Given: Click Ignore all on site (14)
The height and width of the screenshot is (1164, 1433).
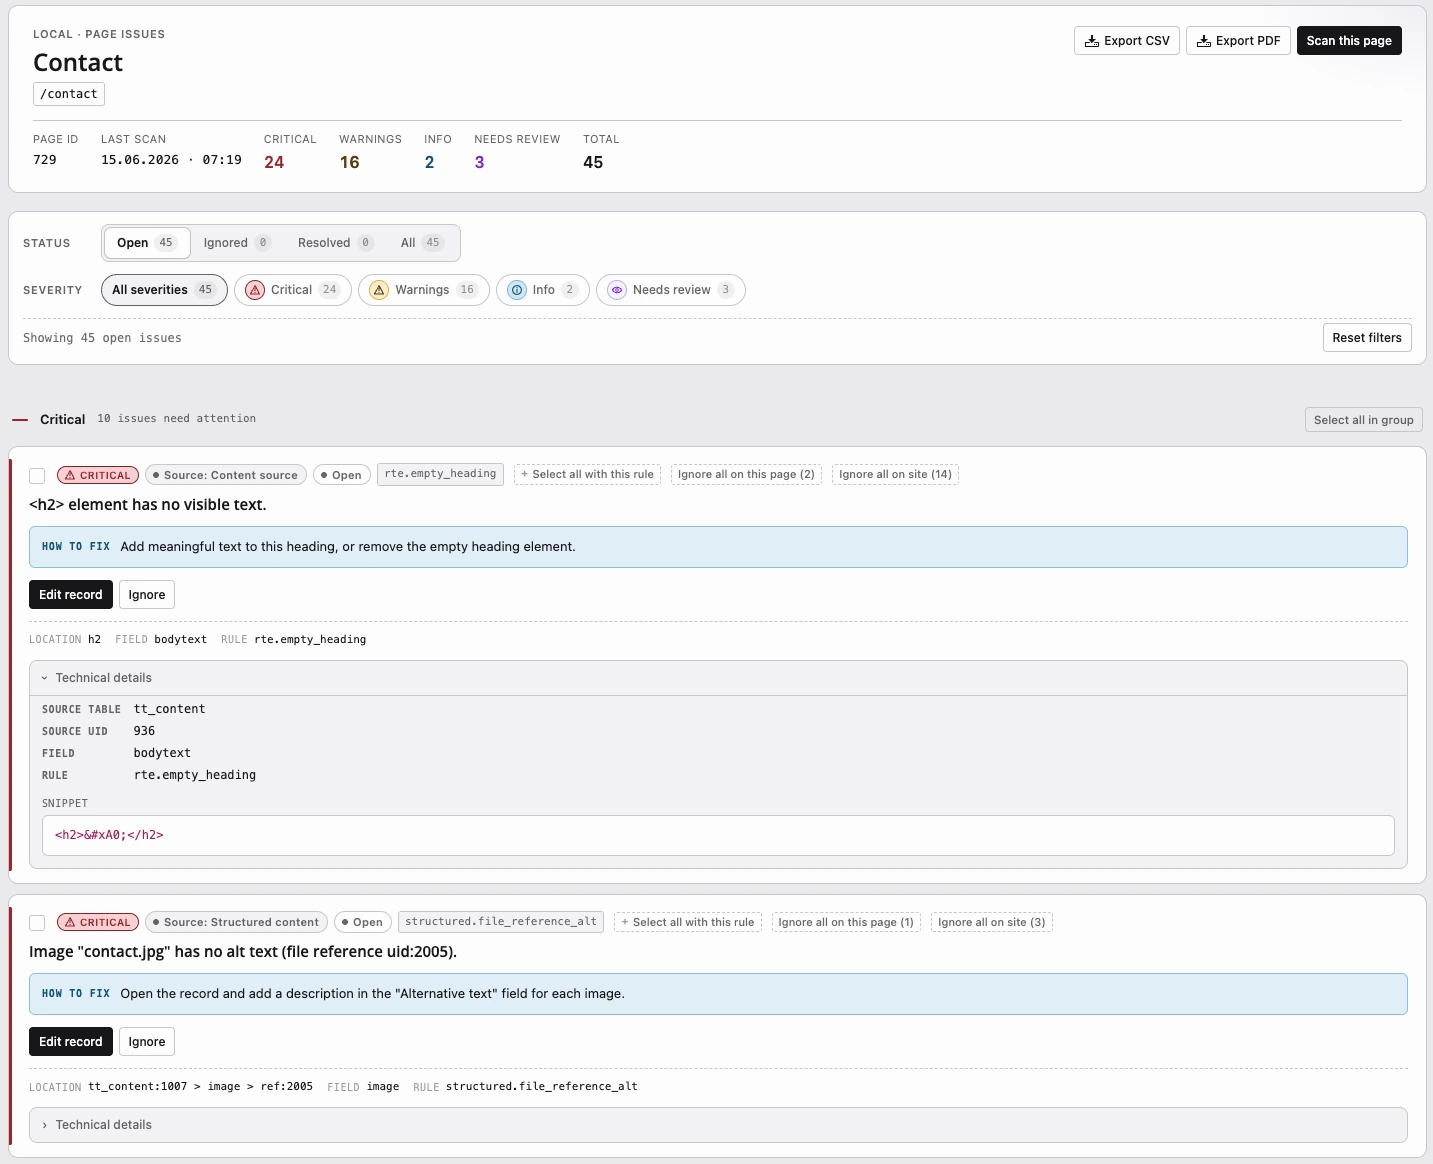Looking at the screenshot, I should pos(895,474).
